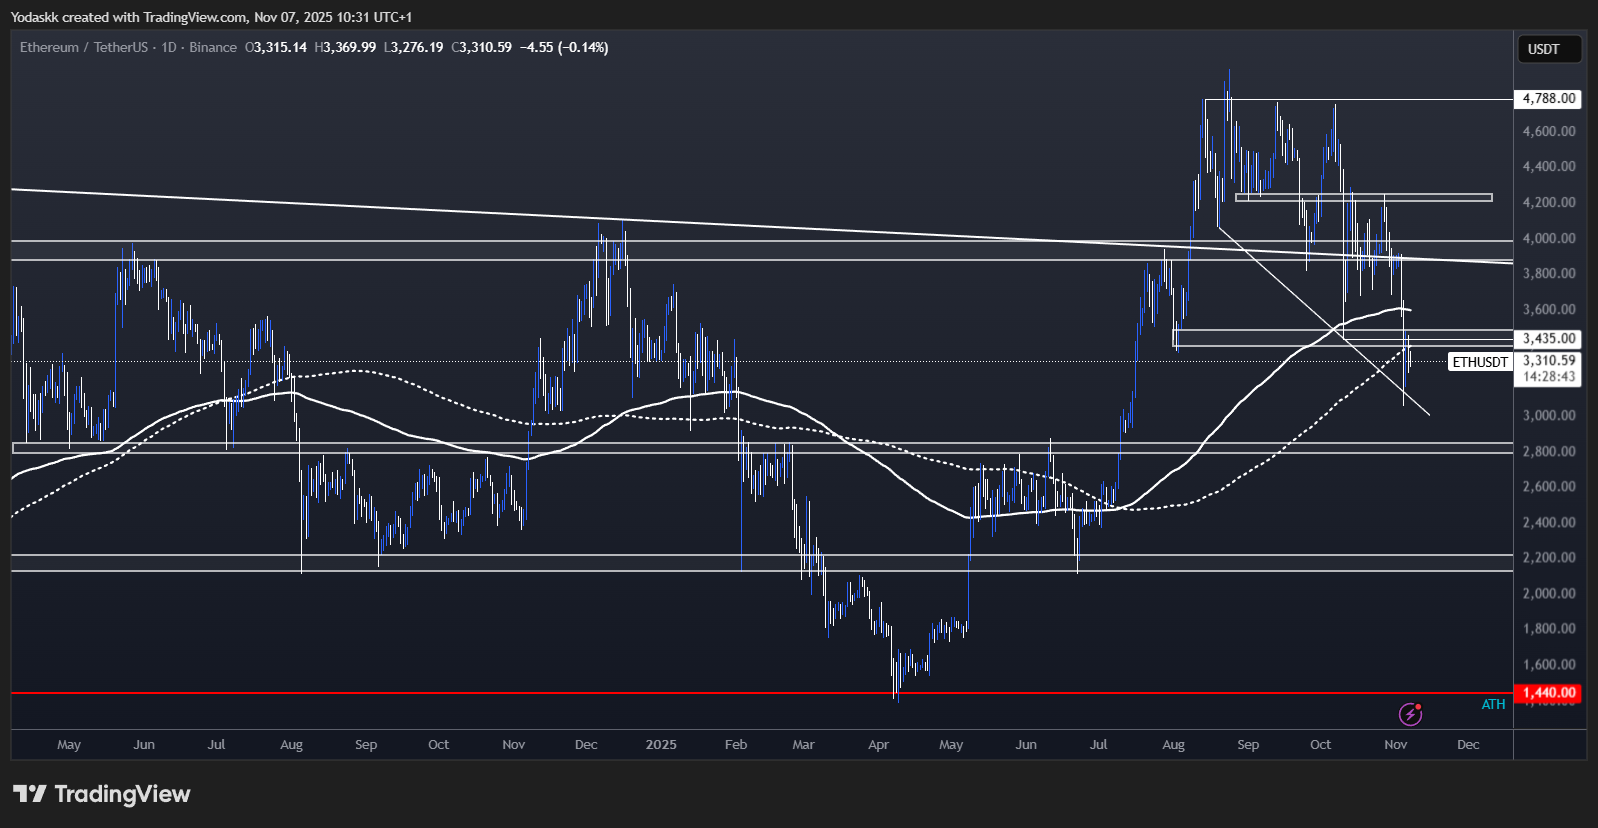Click the ETHUSDT symbol tag
The image size is (1598, 828).
click(x=1479, y=362)
